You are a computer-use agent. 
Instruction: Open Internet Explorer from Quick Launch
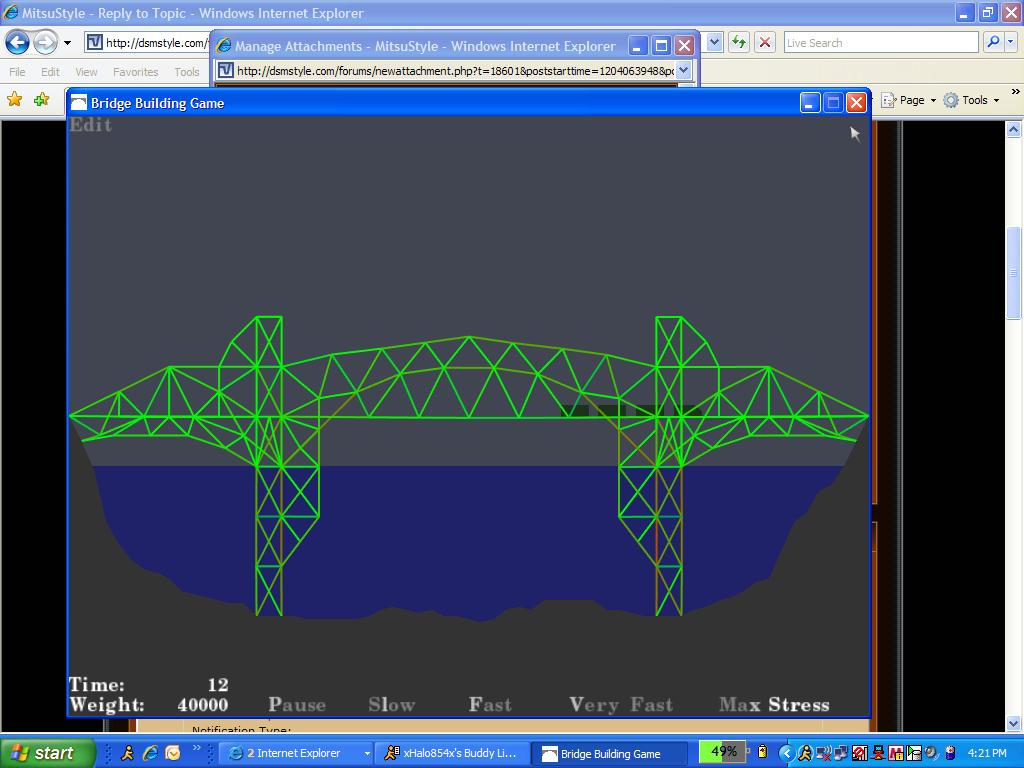[x=150, y=753]
